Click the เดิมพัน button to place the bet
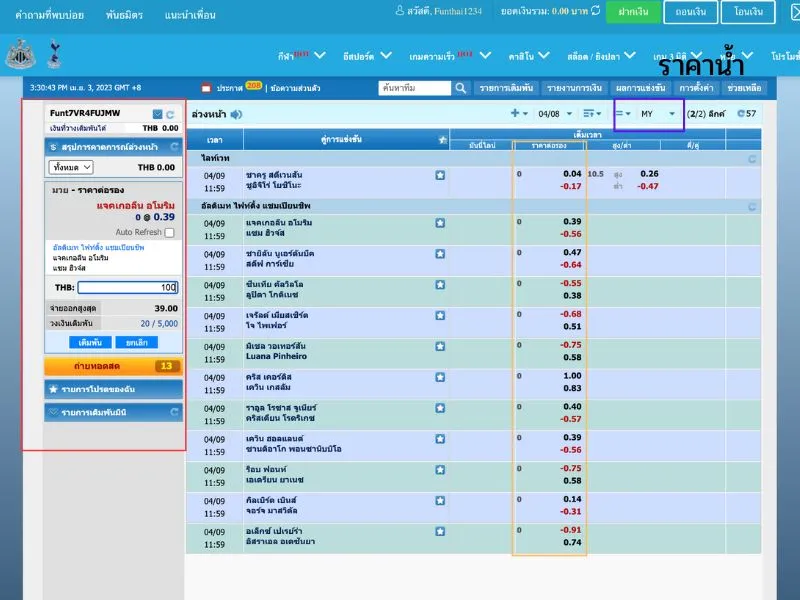The width and height of the screenshot is (800, 600). (x=90, y=342)
